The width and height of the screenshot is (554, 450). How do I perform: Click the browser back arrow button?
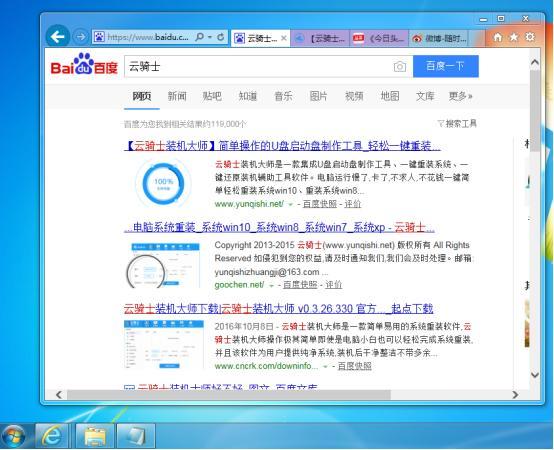[57, 36]
